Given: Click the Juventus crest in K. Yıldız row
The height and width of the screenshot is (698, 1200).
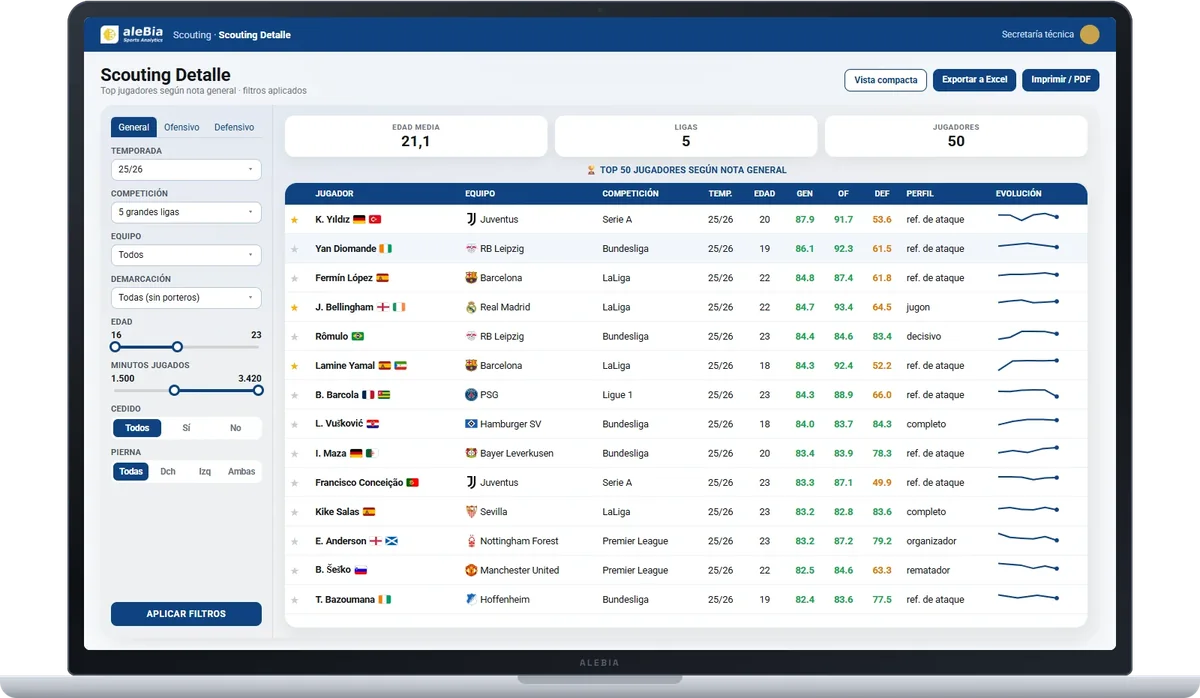Looking at the screenshot, I should click(x=471, y=219).
